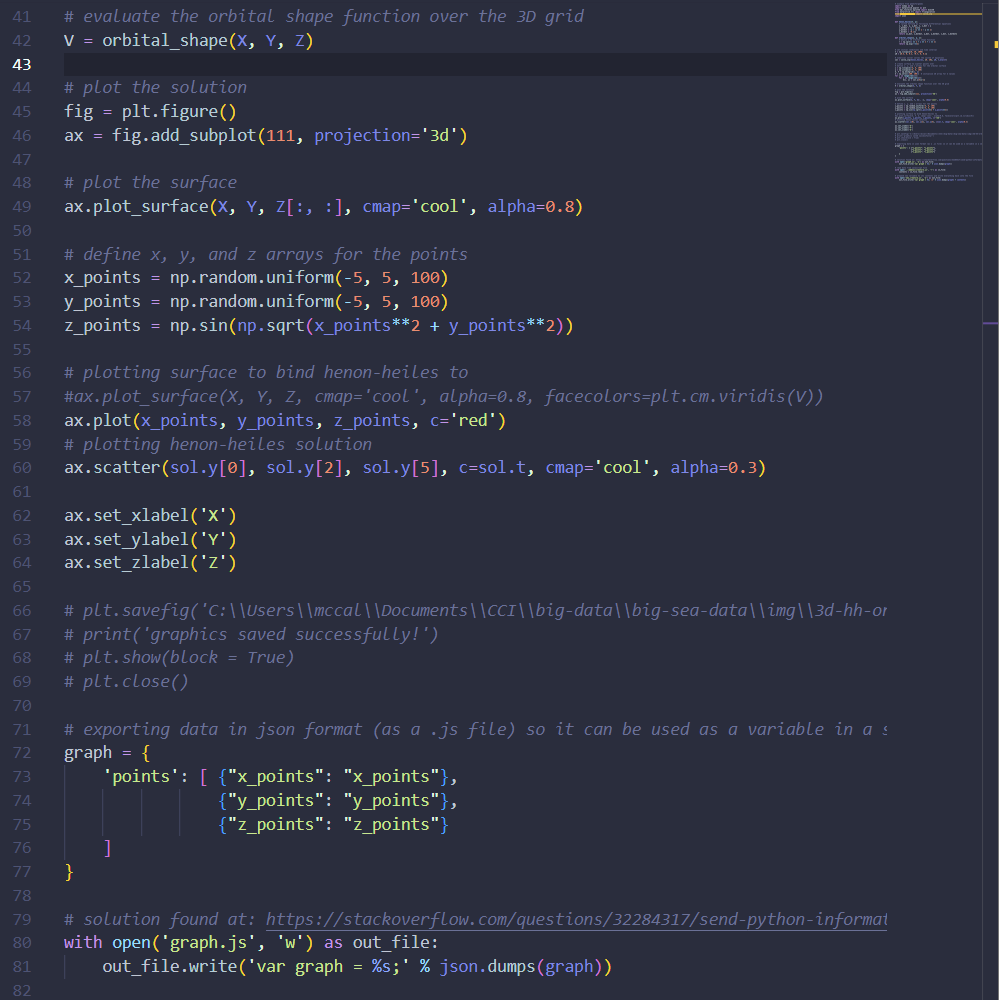Click the 'red' color string in ax.plot
Image resolution: width=999 pixels, height=1000 pixels.
[x=472, y=421]
